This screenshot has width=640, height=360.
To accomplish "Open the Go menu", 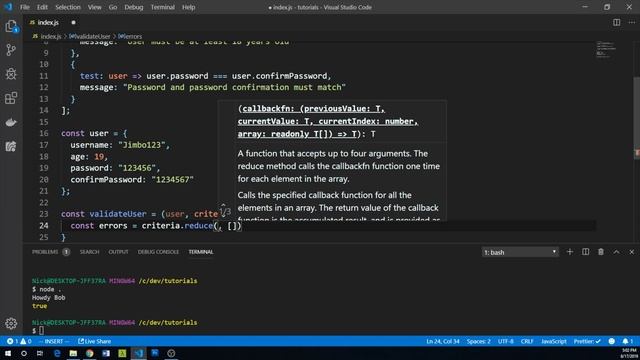I will [113, 7].
